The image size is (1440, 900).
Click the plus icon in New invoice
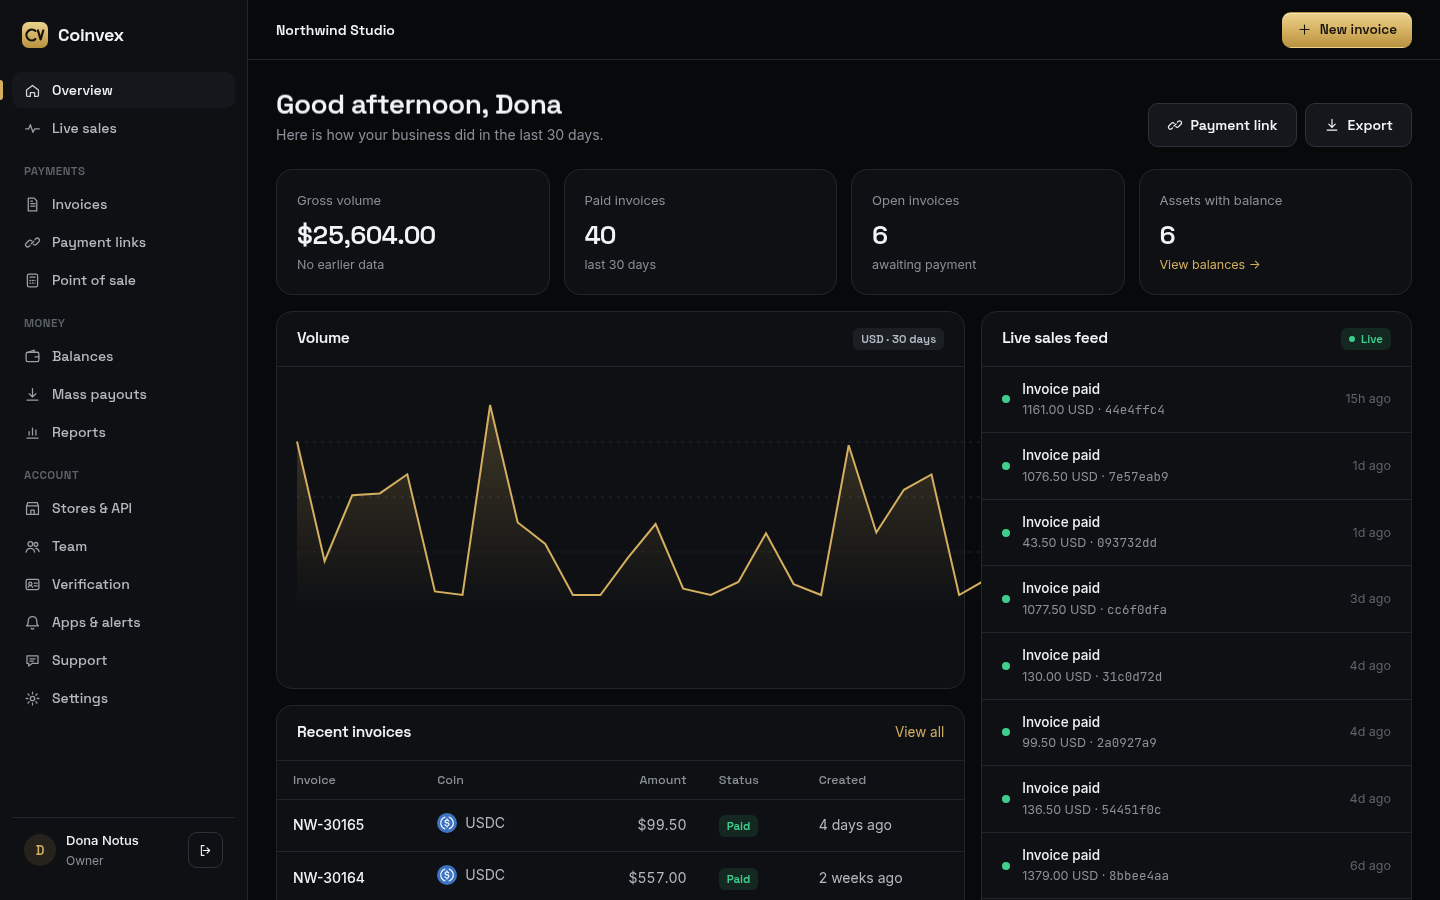point(1304,30)
